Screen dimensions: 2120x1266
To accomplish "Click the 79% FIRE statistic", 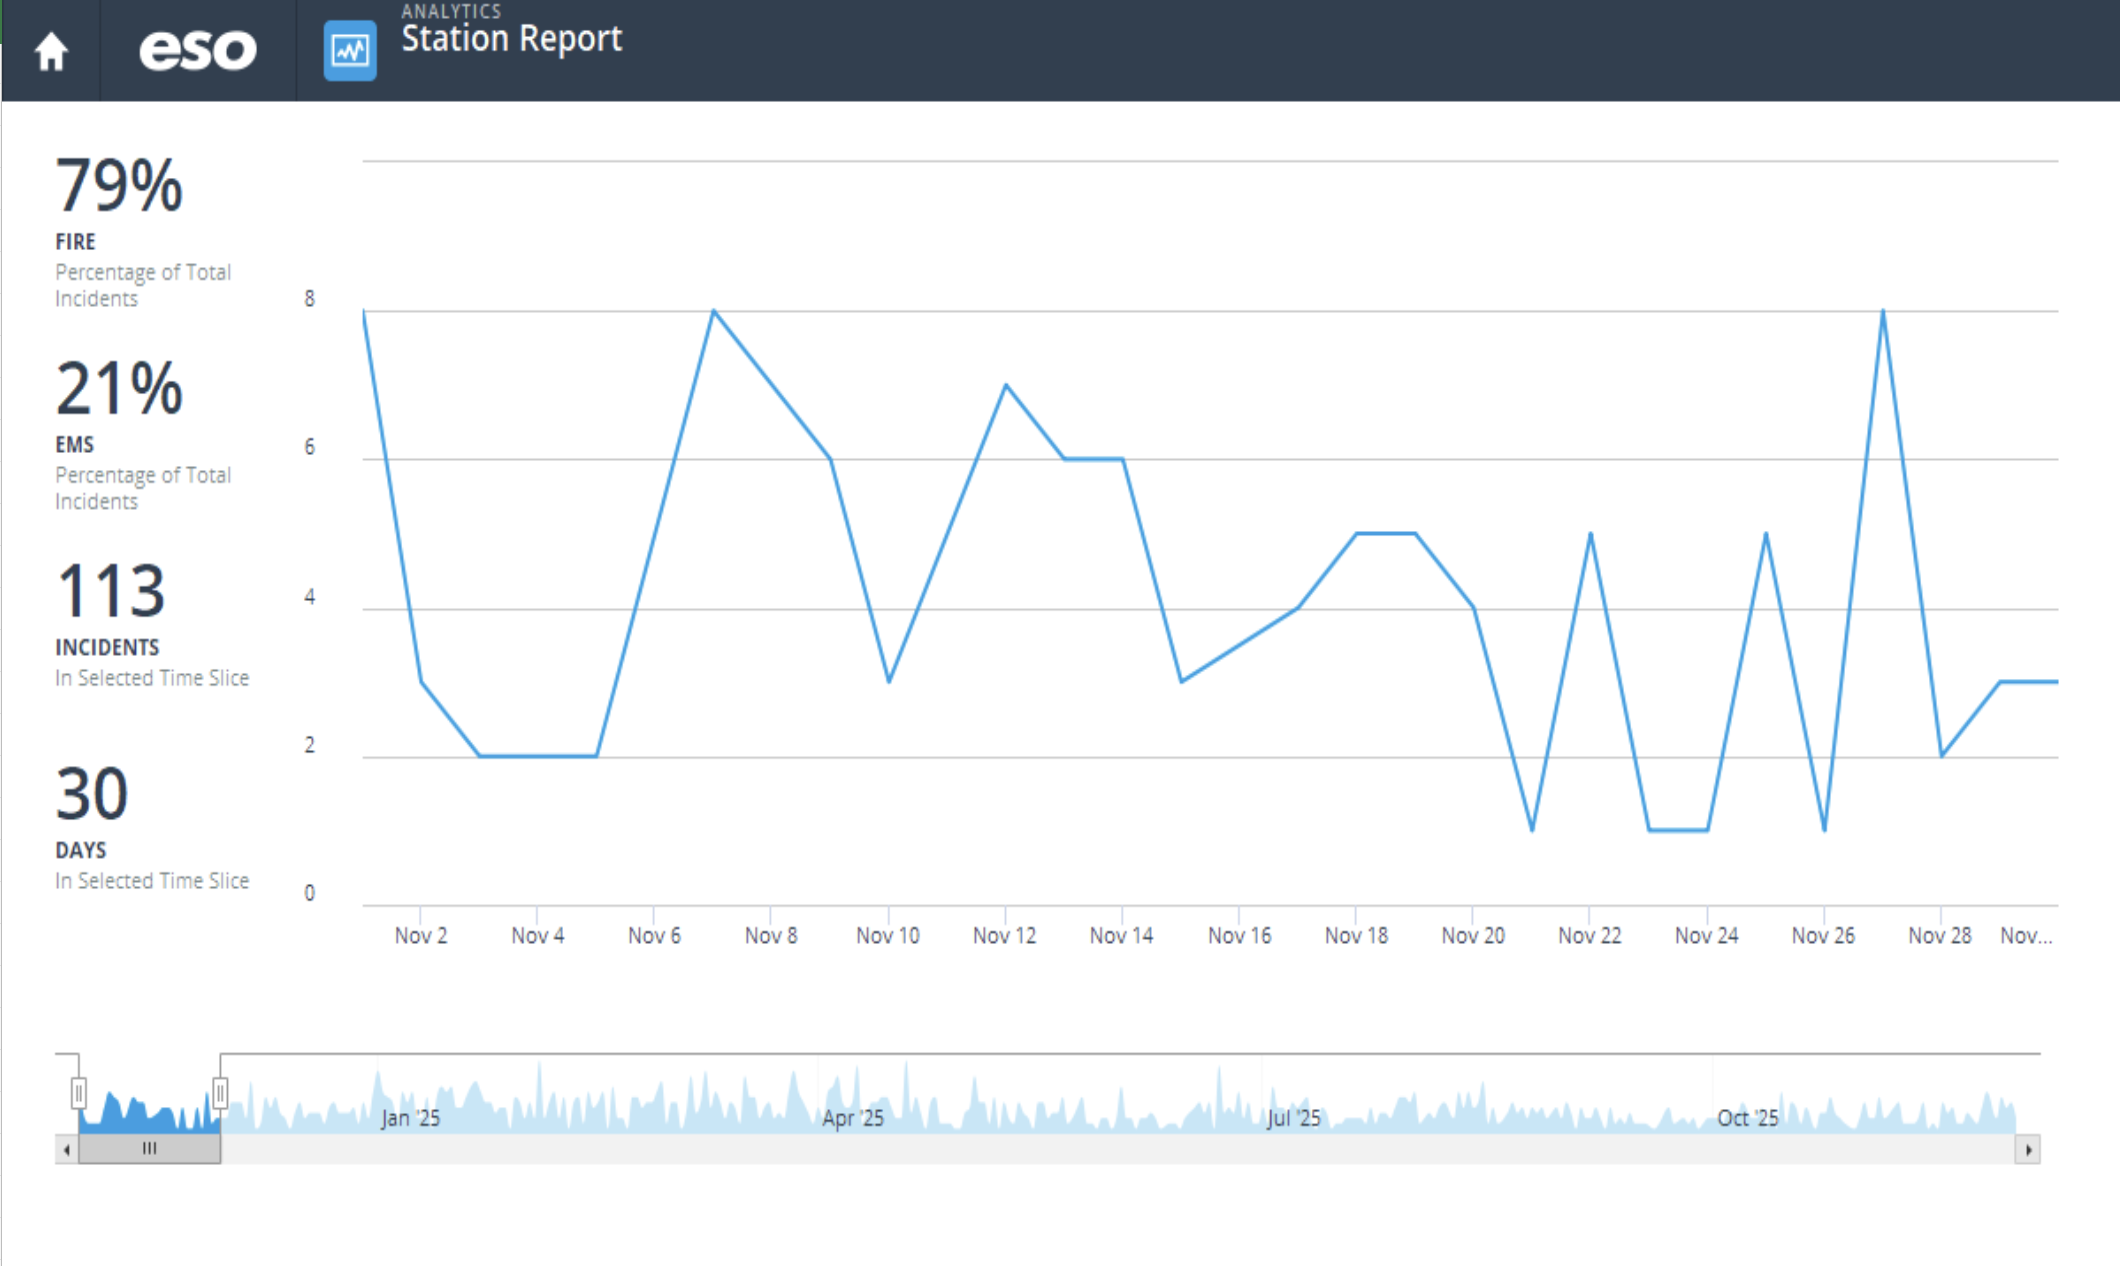I will pos(119,187).
